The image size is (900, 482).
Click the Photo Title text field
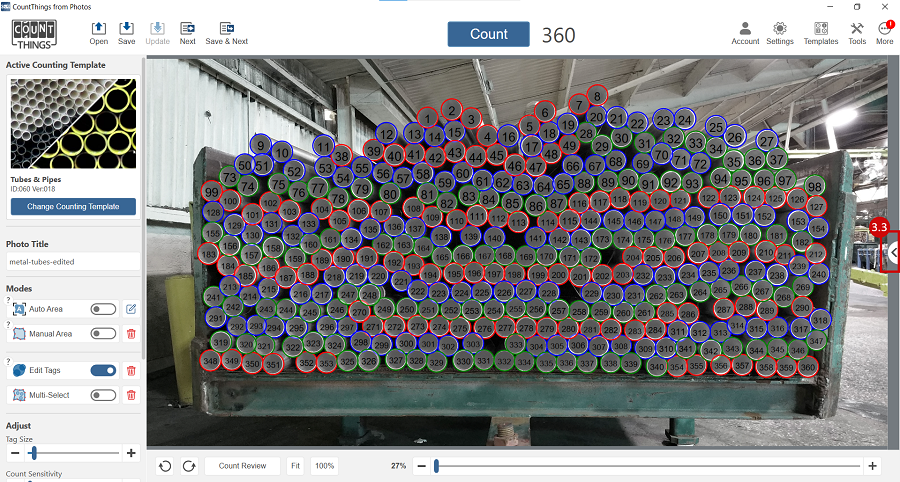(x=73, y=262)
